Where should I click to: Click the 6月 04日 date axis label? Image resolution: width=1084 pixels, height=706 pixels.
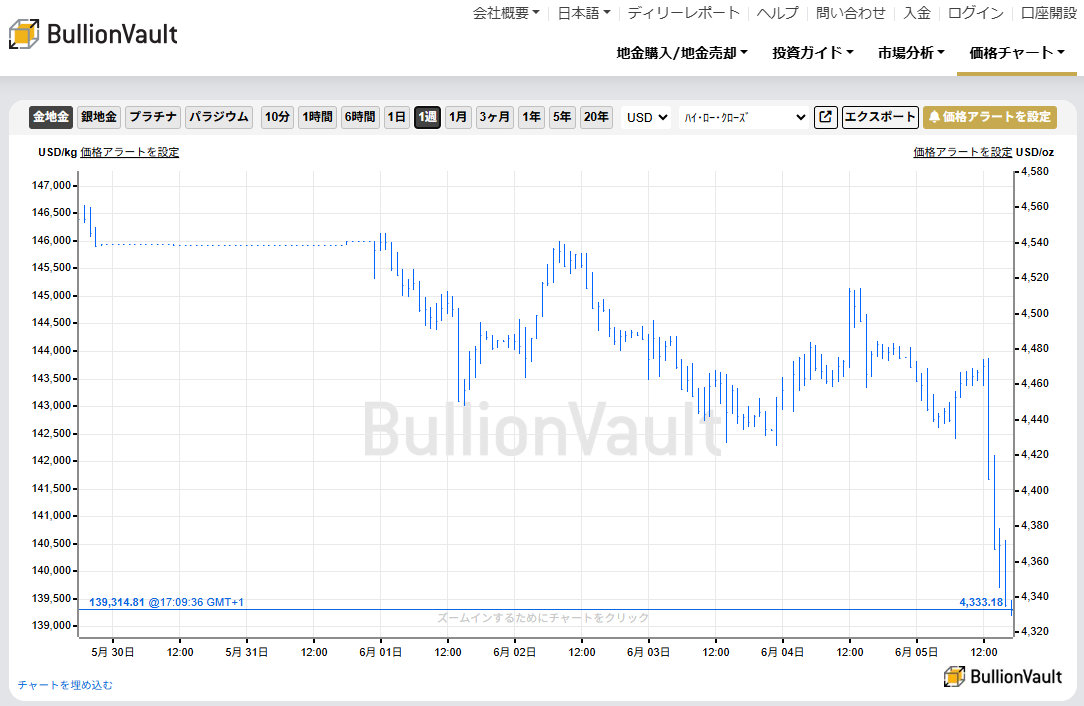click(x=782, y=652)
